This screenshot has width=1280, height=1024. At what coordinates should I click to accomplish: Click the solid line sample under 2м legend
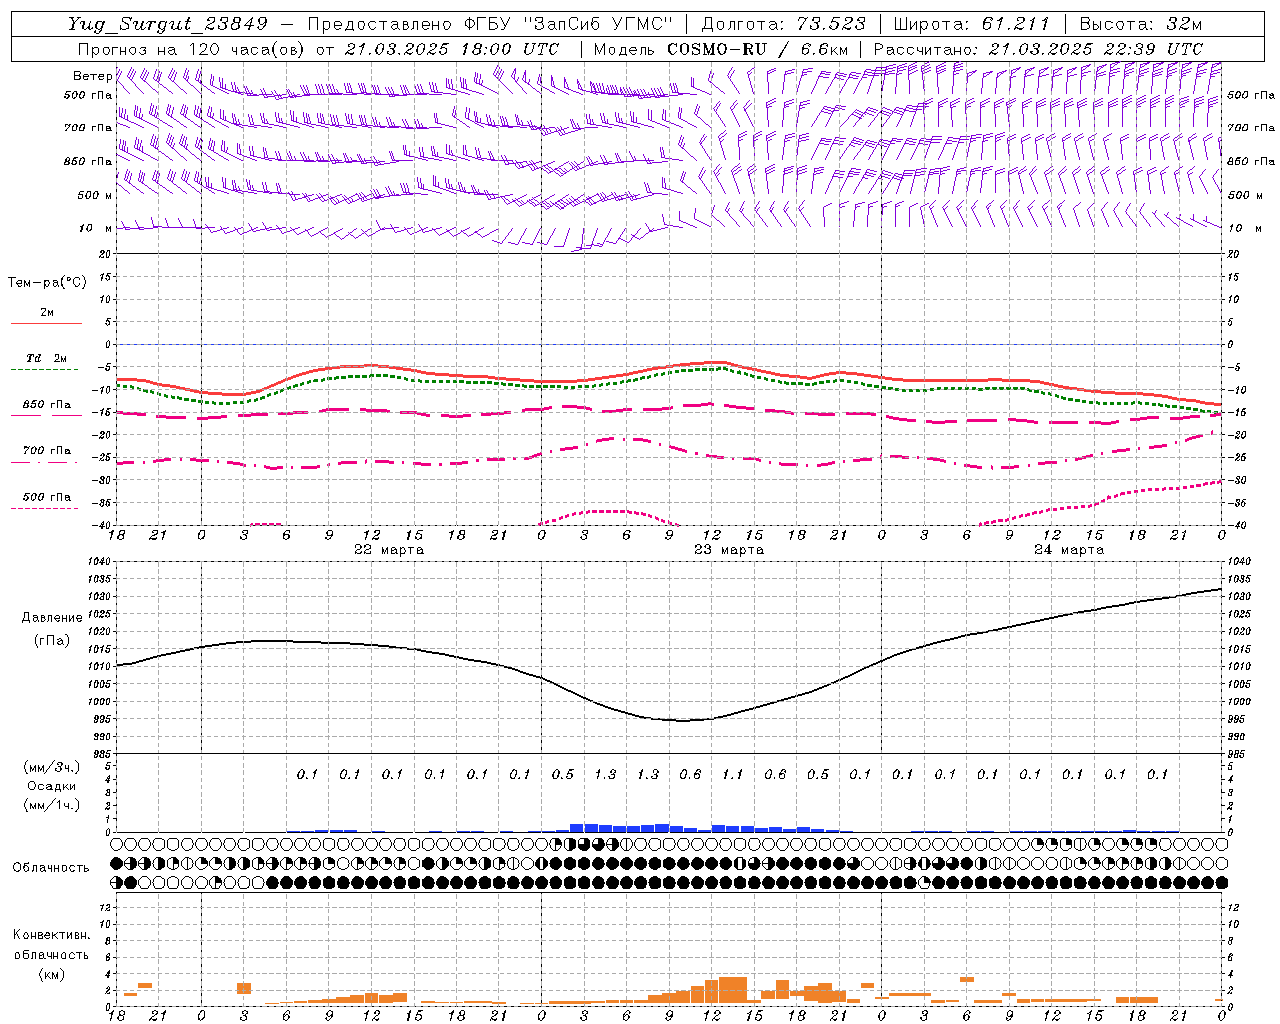tap(46, 324)
